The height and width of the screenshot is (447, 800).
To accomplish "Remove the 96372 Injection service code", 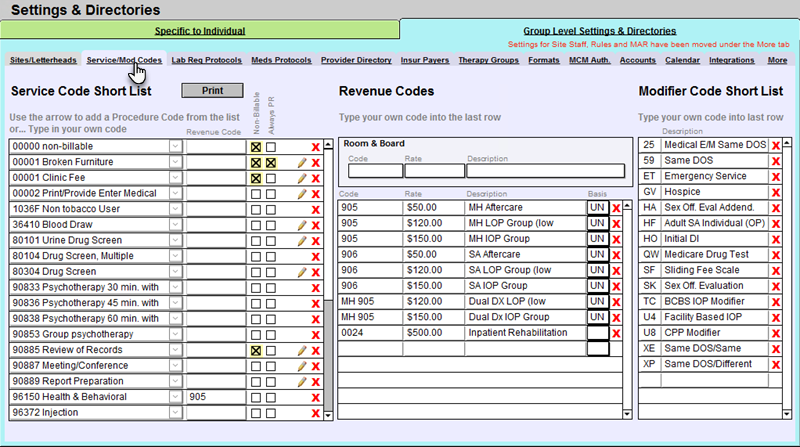I will [316, 413].
